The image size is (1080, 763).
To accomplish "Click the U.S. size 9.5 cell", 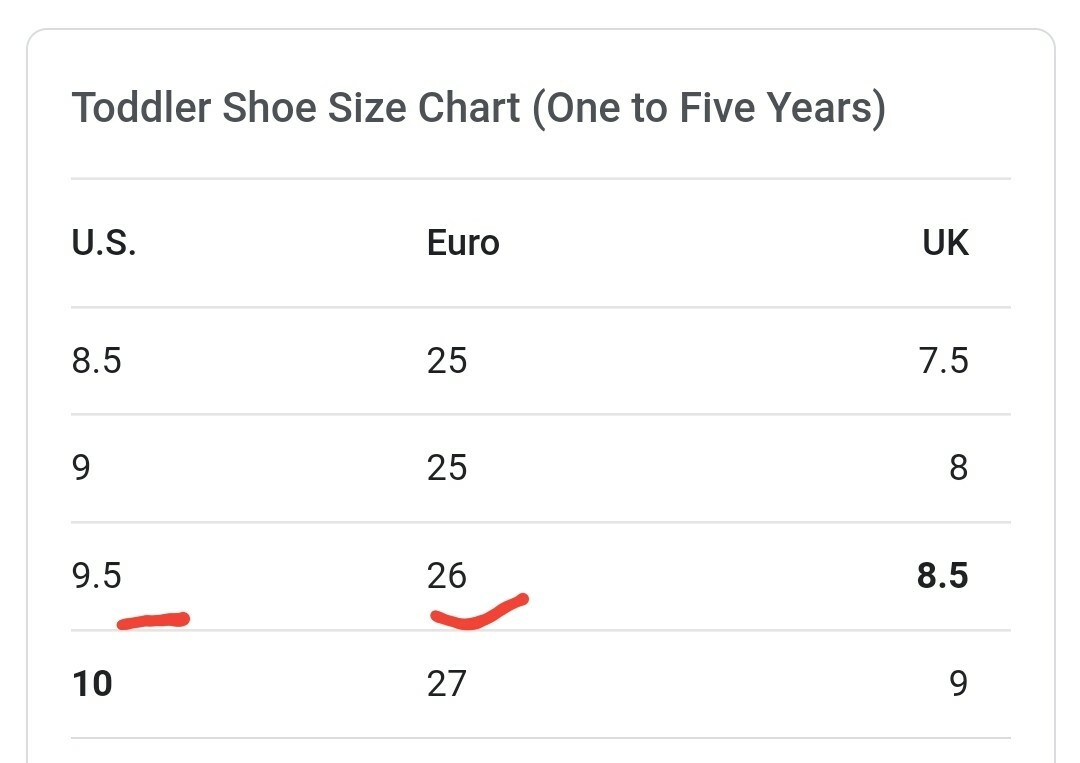I will pos(96,576).
